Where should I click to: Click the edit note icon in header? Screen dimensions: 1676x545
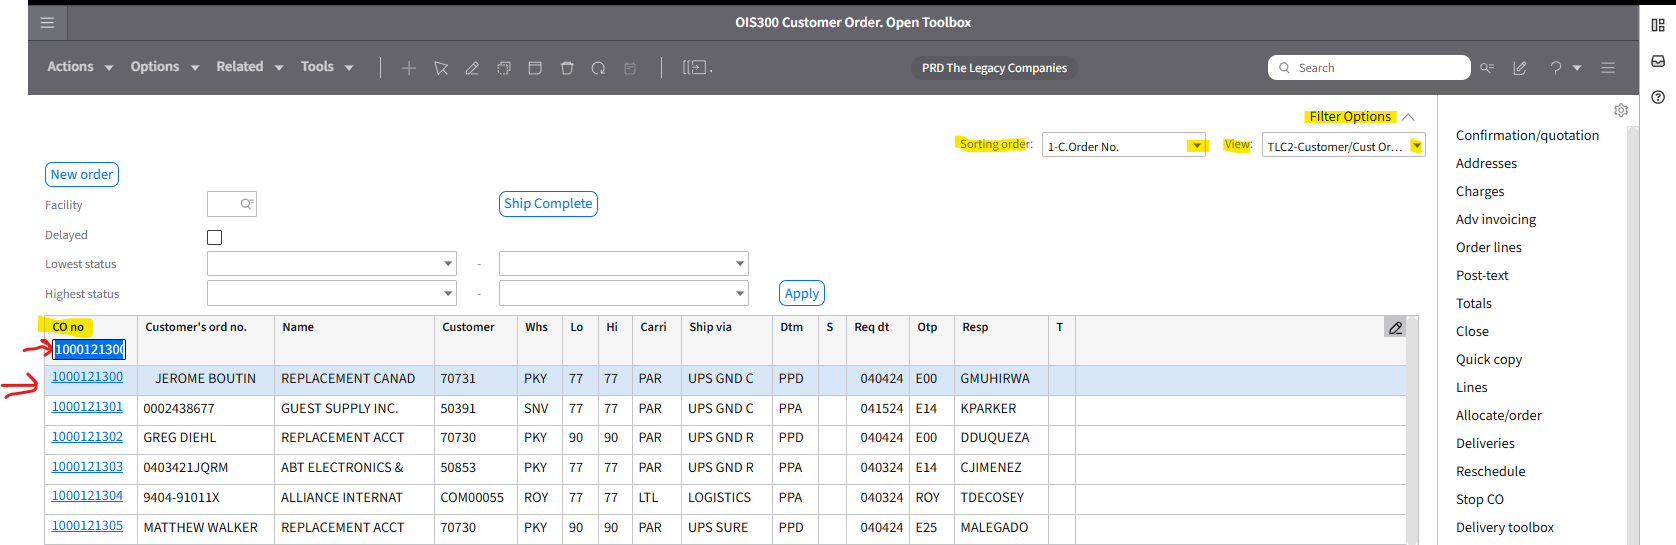(1520, 68)
